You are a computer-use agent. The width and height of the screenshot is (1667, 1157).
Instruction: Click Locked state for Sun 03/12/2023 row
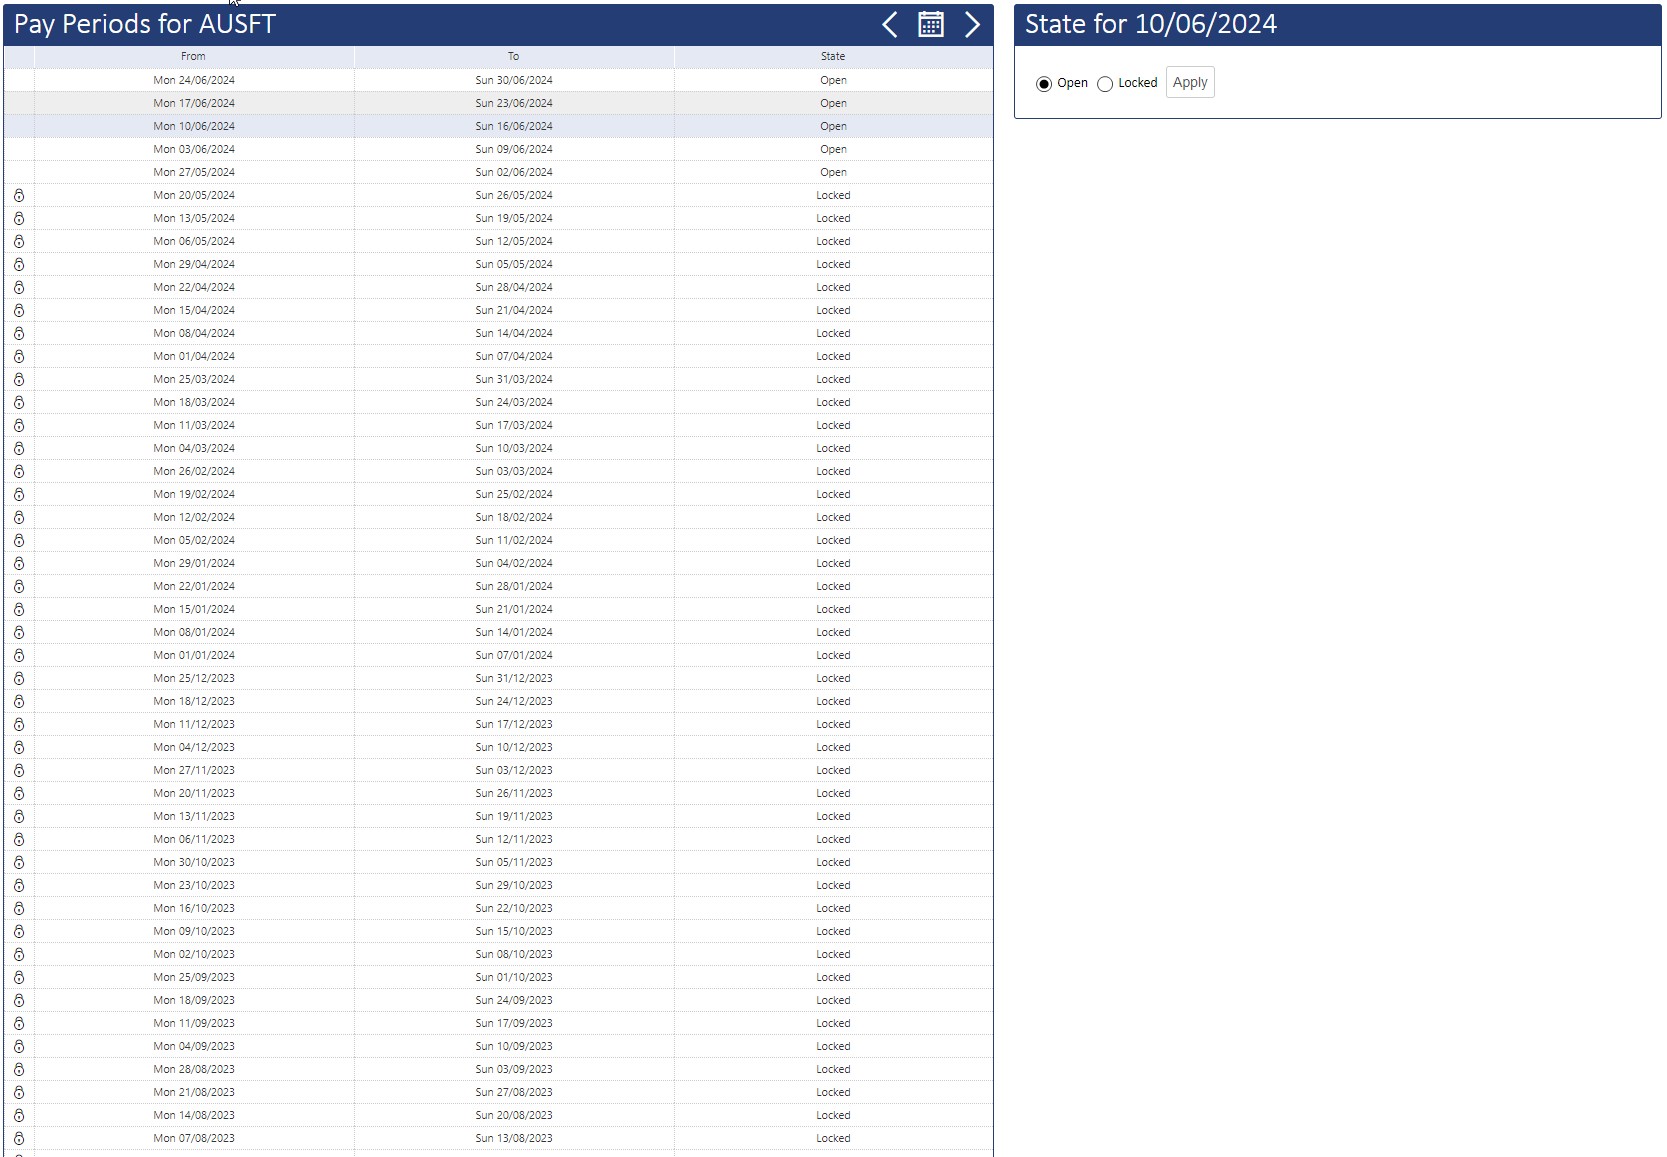(833, 770)
